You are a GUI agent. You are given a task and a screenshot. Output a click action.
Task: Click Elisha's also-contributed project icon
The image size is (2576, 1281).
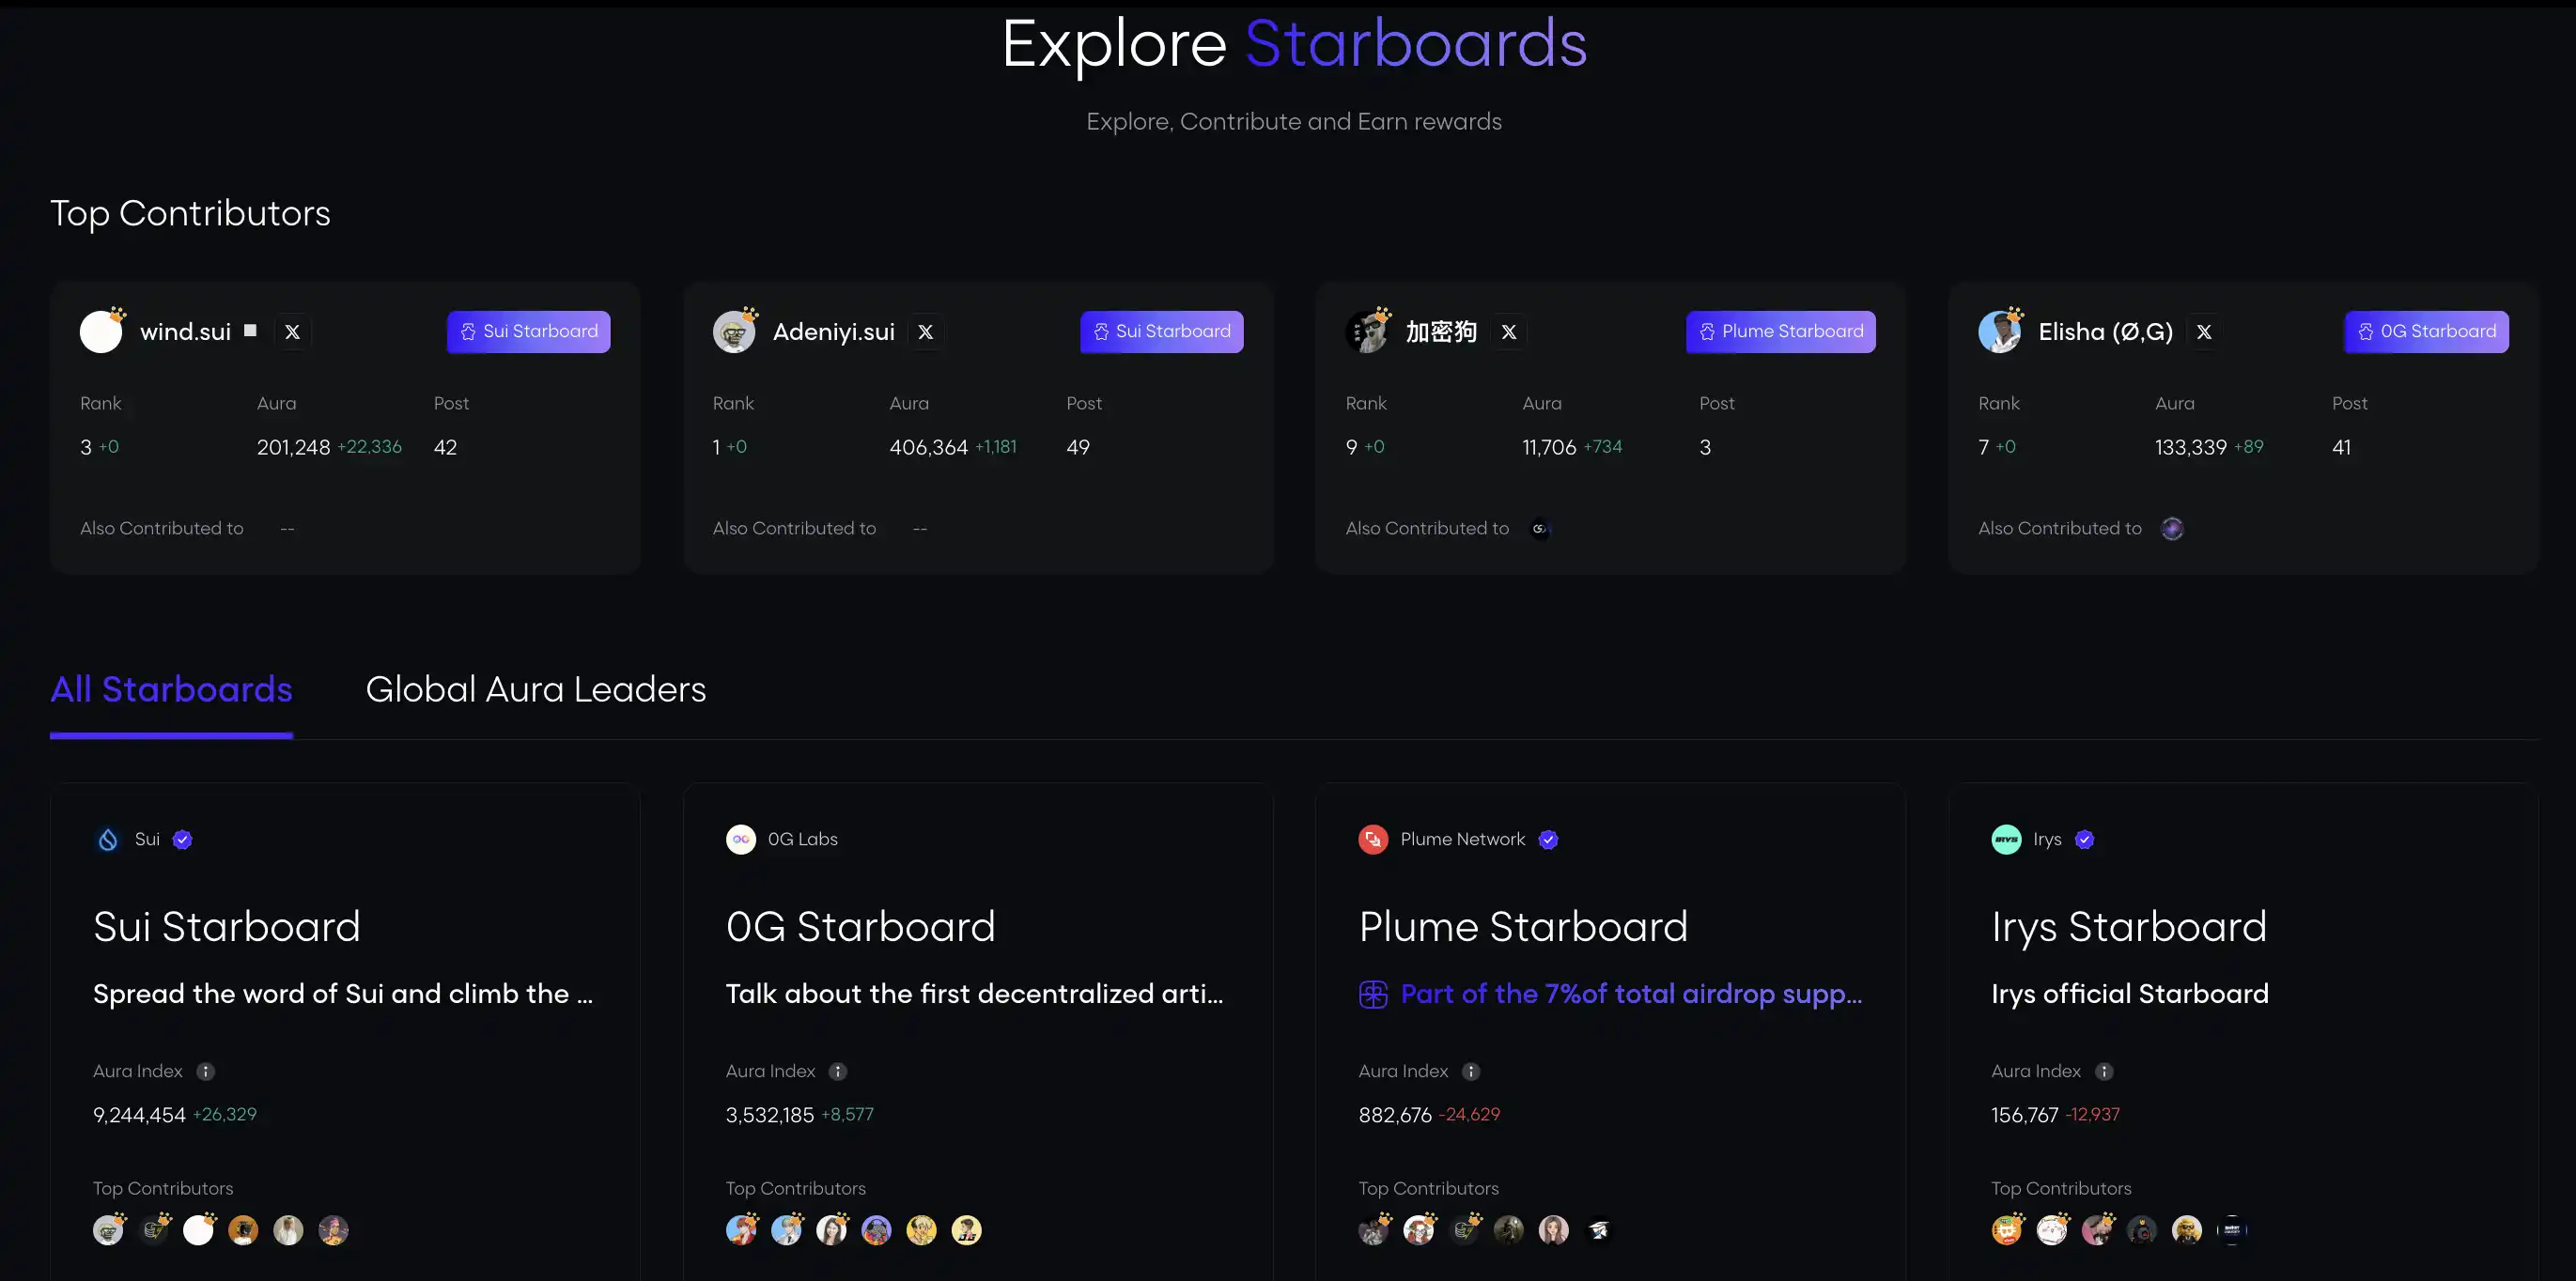[2172, 529]
